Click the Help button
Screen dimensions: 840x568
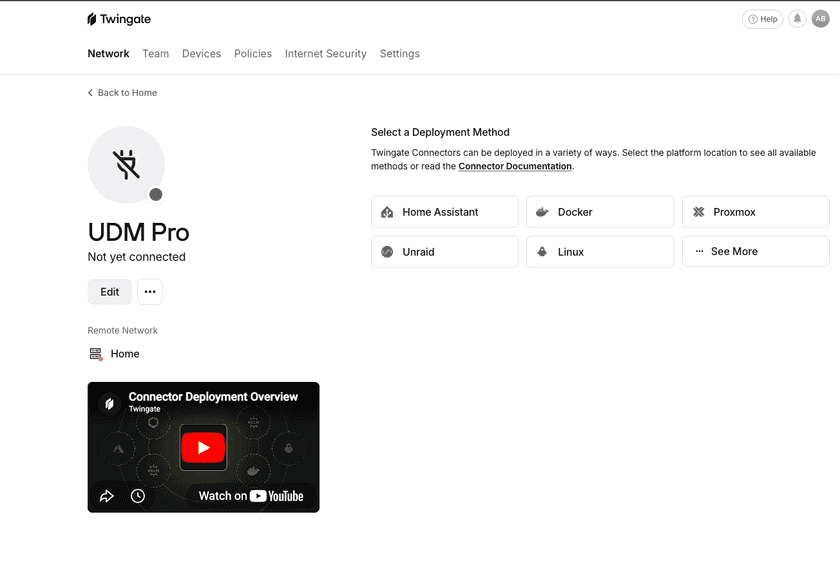tap(762, 19)
